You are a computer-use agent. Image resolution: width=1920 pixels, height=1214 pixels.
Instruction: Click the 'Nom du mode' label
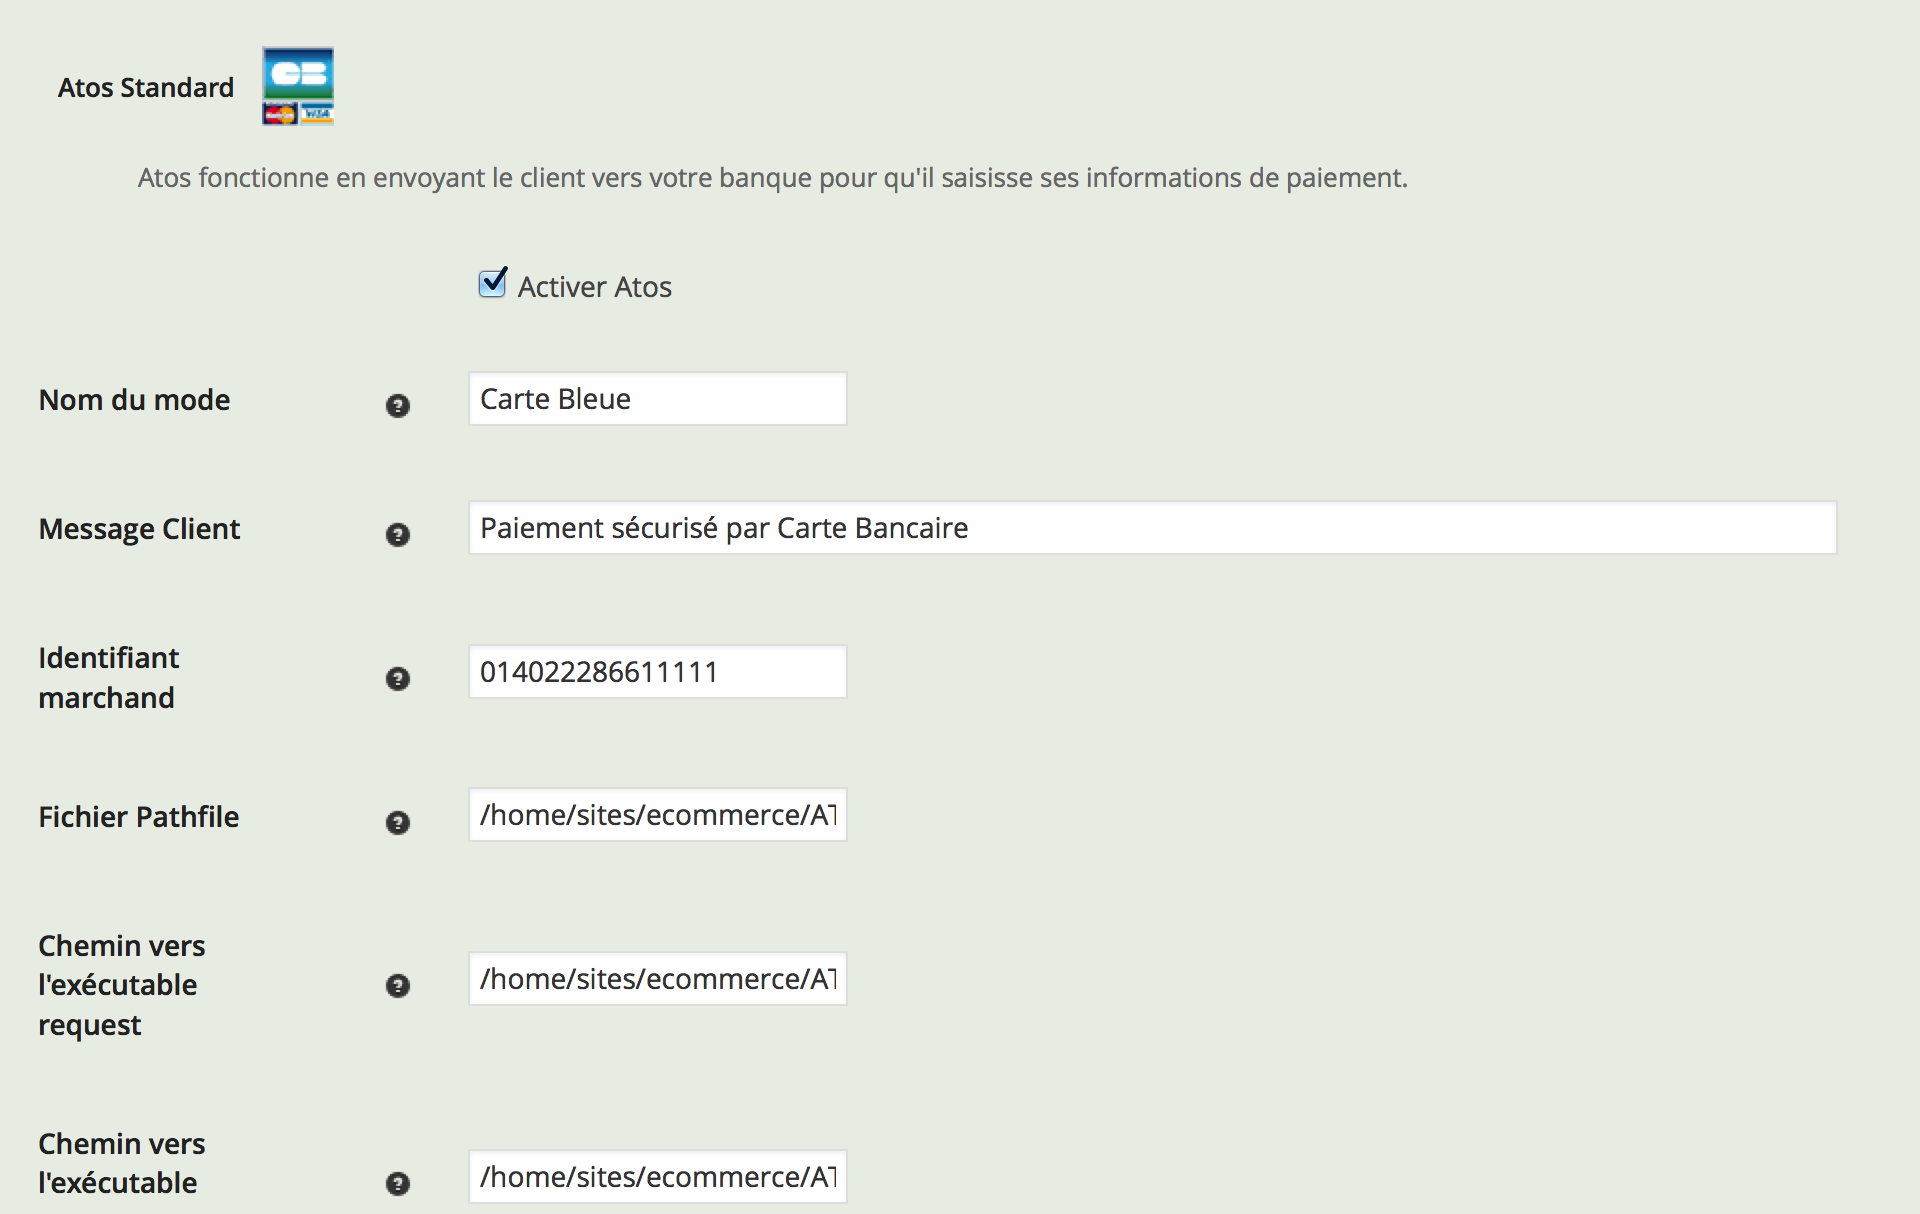click(x=134, y=400)
